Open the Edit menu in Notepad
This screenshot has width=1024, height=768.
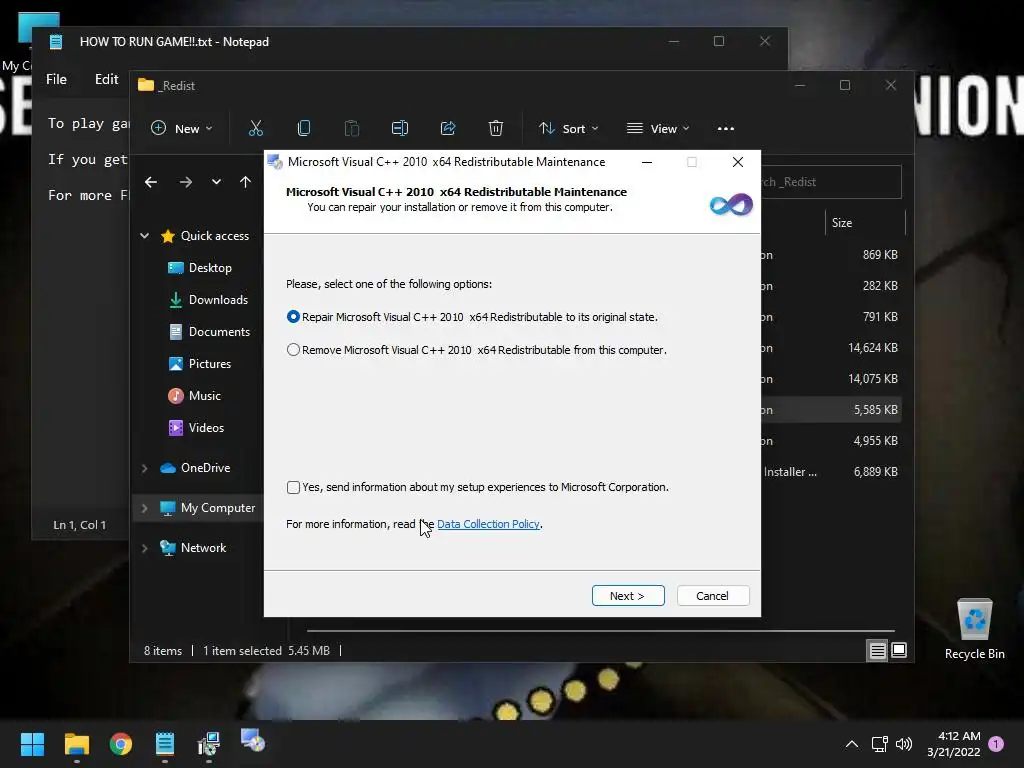point(106,79)
